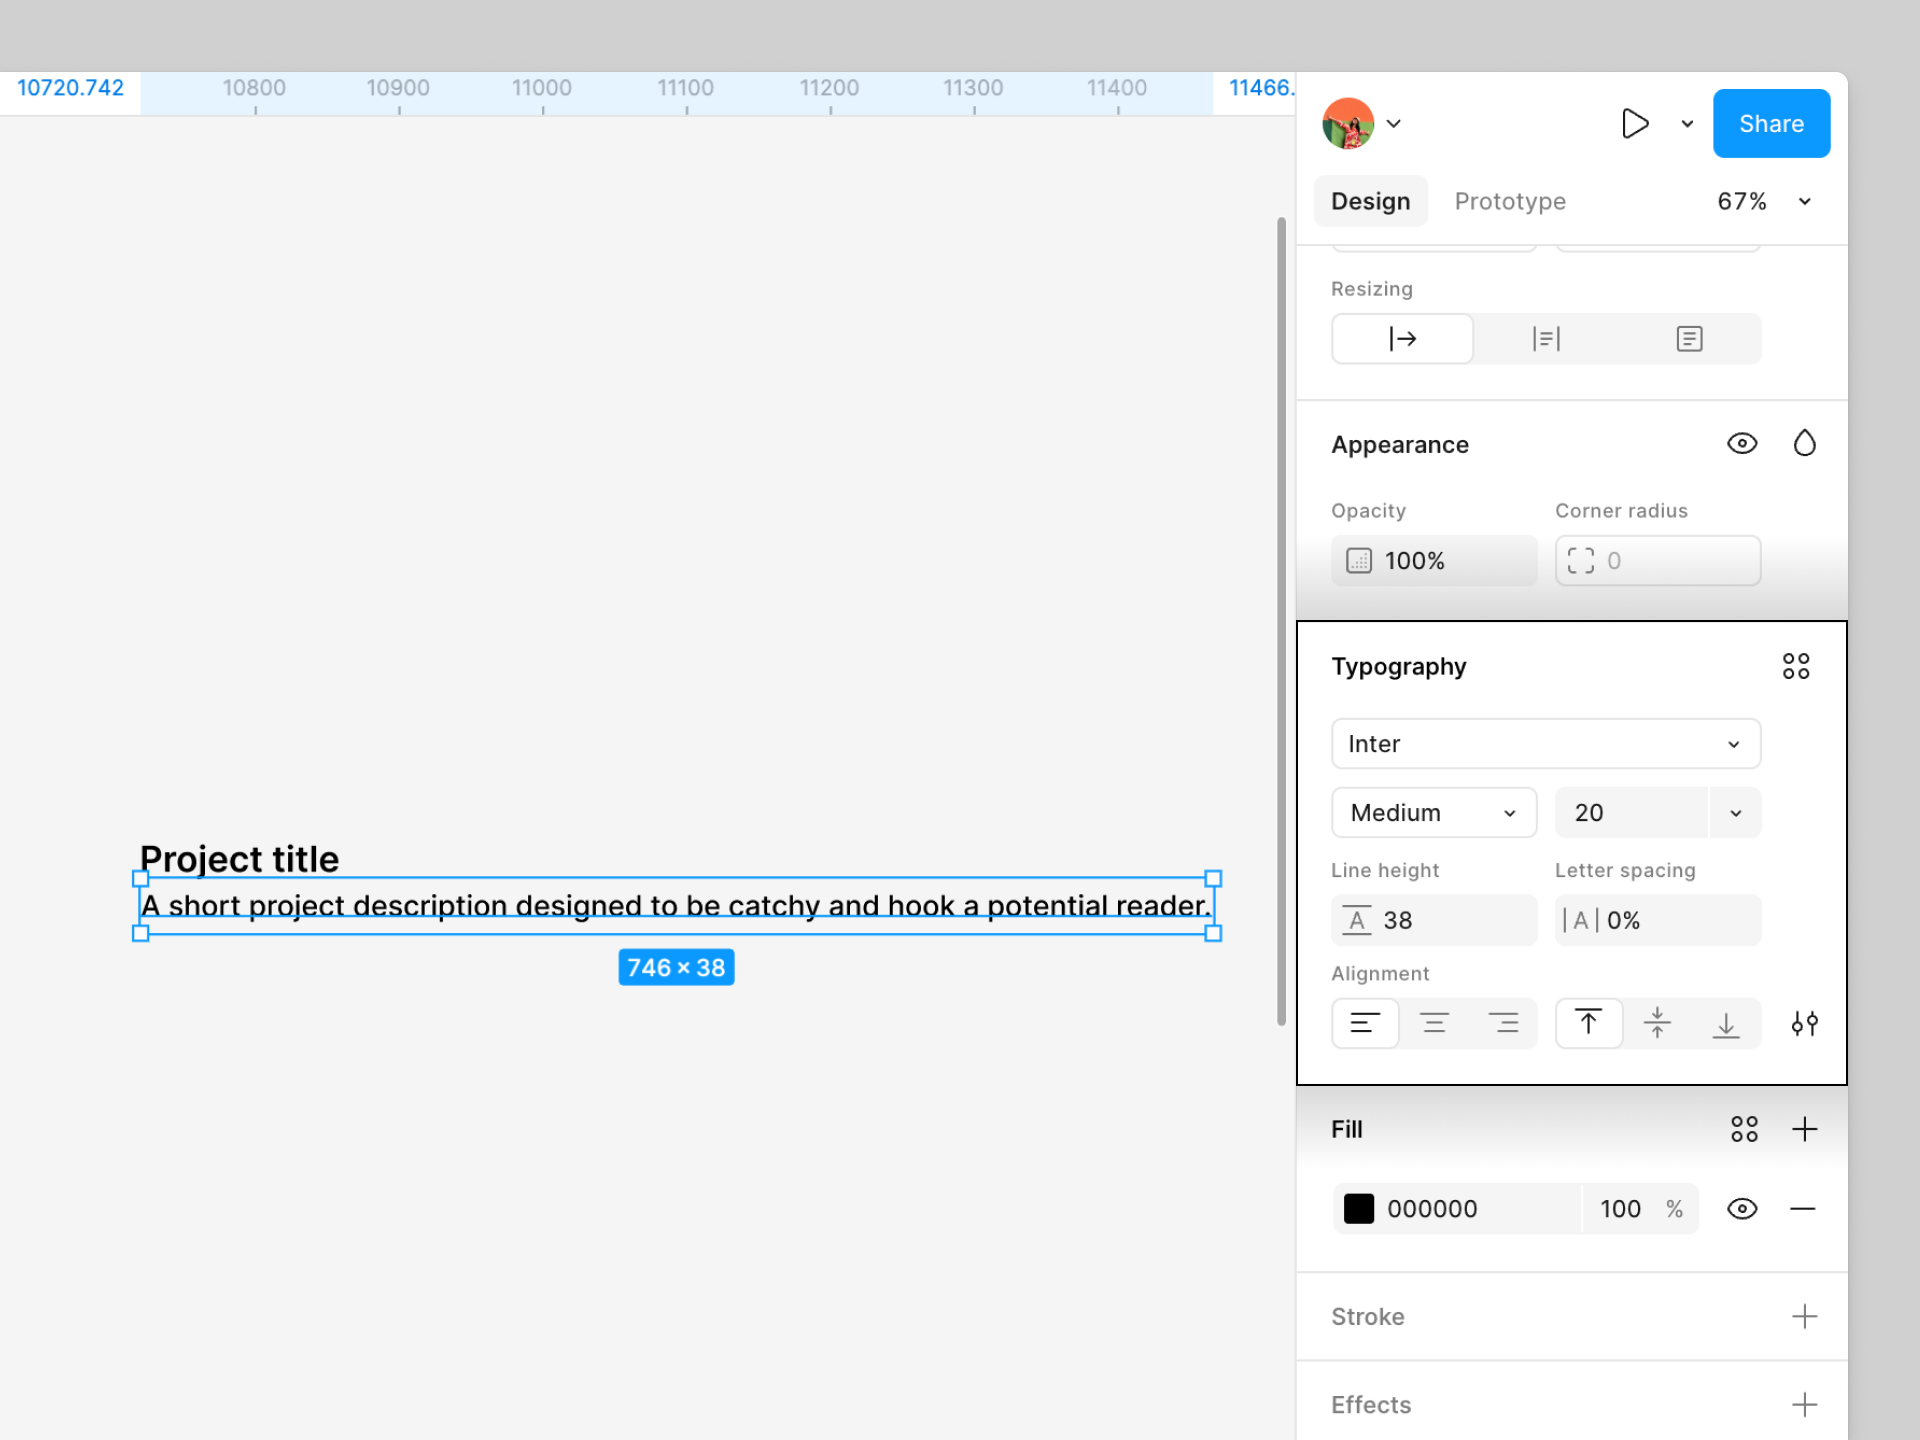Open the Medium font weight dropdown
Viewport: 1920px width, 1440px height.
(1433, 813)
